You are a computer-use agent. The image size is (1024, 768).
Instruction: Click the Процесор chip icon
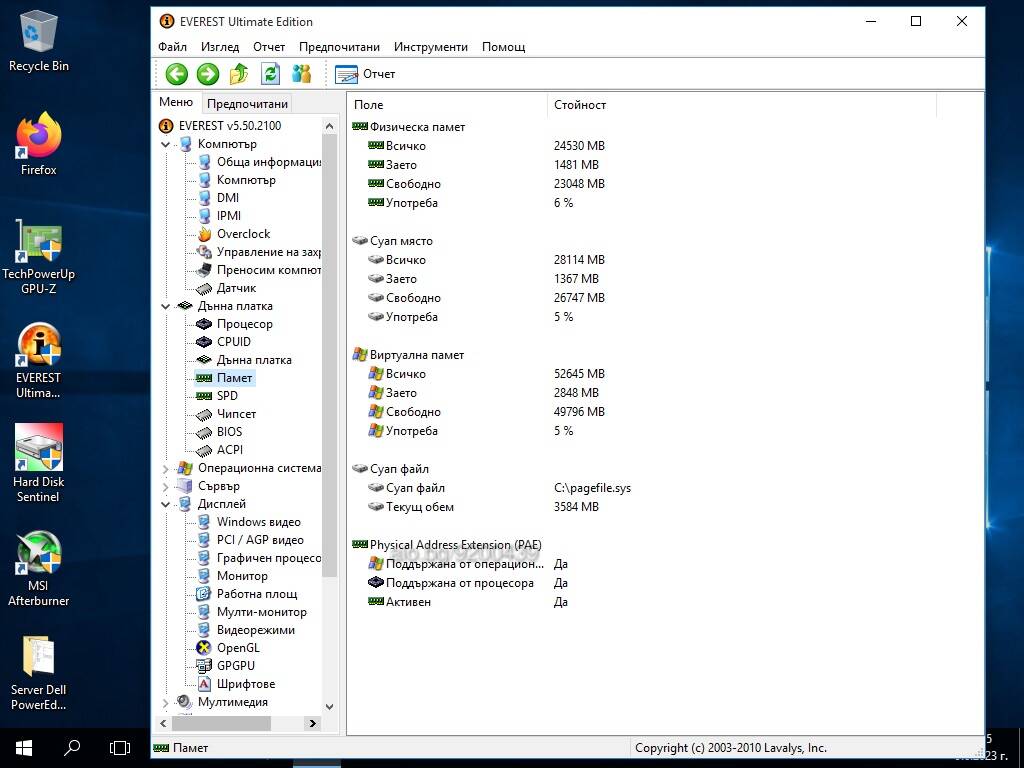pos(204,324)
